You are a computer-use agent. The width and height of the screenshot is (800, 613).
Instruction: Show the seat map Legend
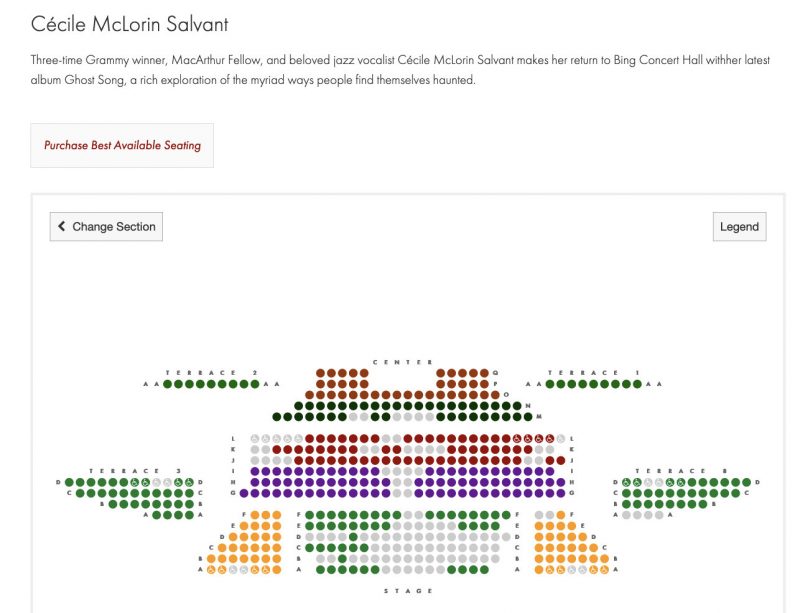pos(739,227)
